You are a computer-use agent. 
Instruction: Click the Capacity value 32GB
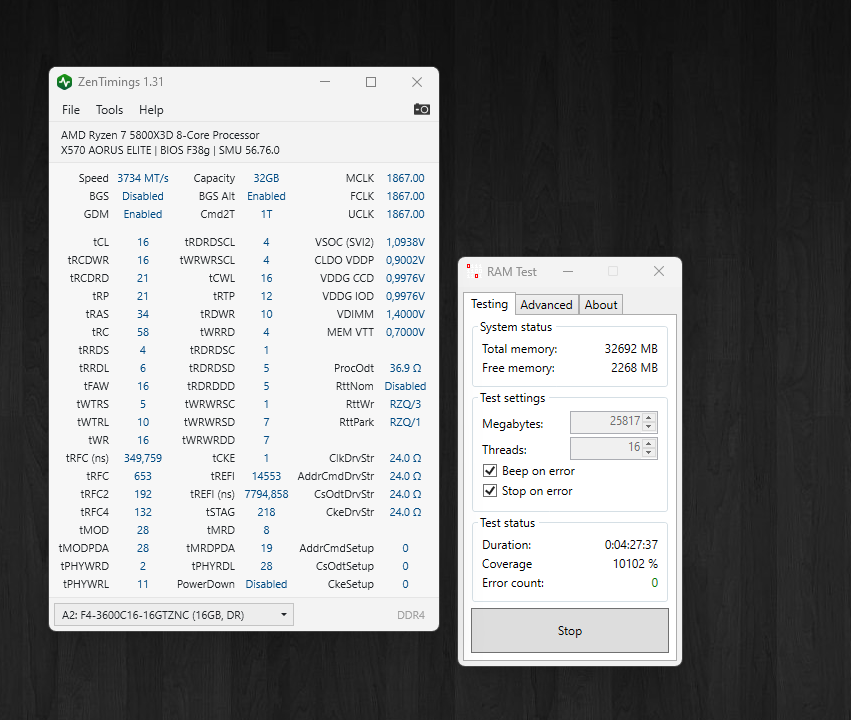[266, 178]
